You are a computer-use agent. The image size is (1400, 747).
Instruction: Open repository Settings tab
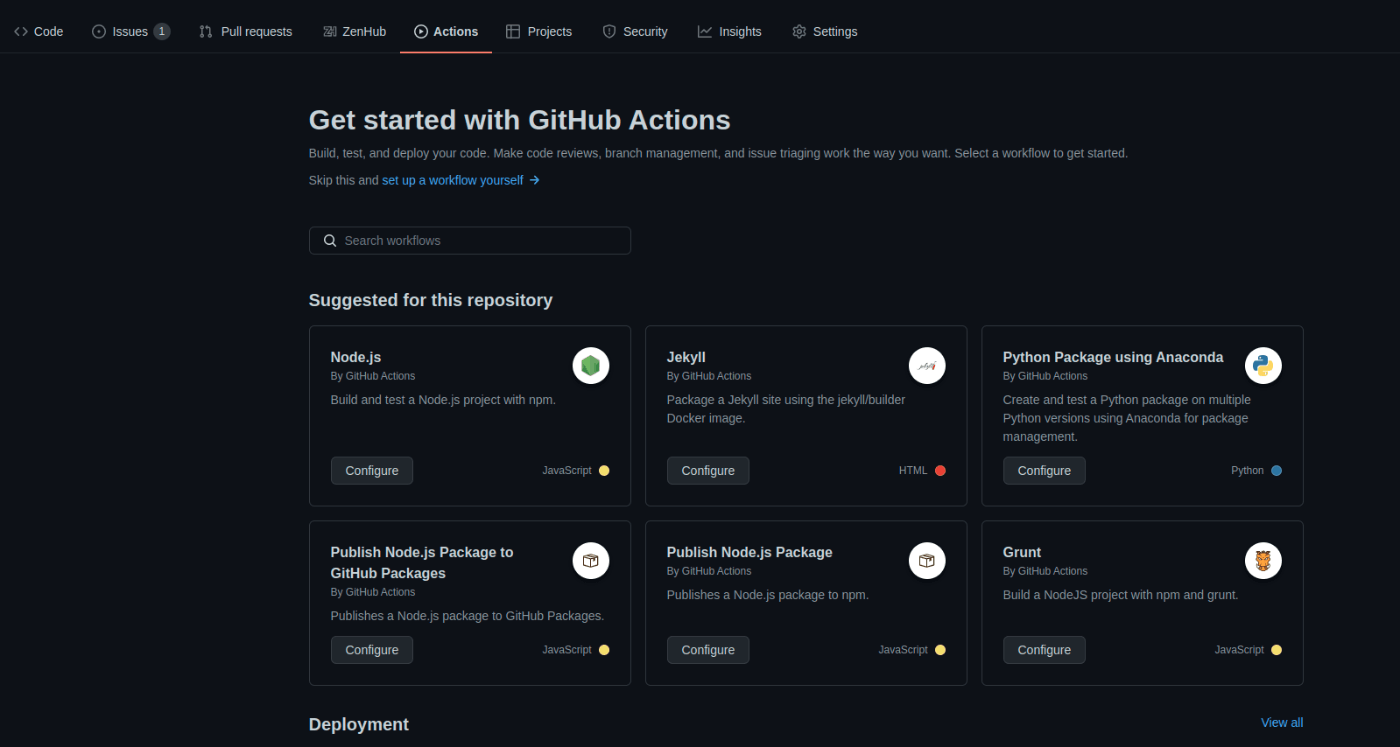[825, 31]
